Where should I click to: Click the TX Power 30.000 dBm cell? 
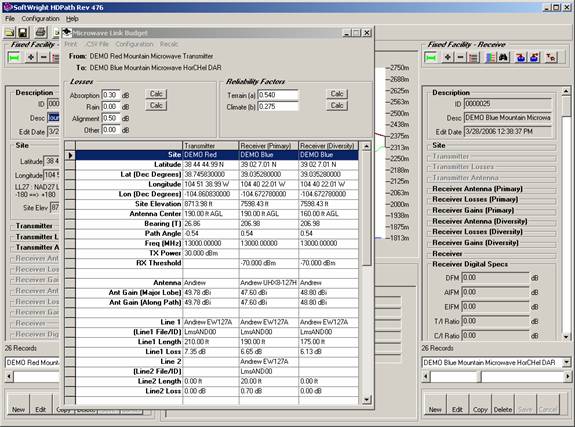pyautogui.click(x=210, y=253)
